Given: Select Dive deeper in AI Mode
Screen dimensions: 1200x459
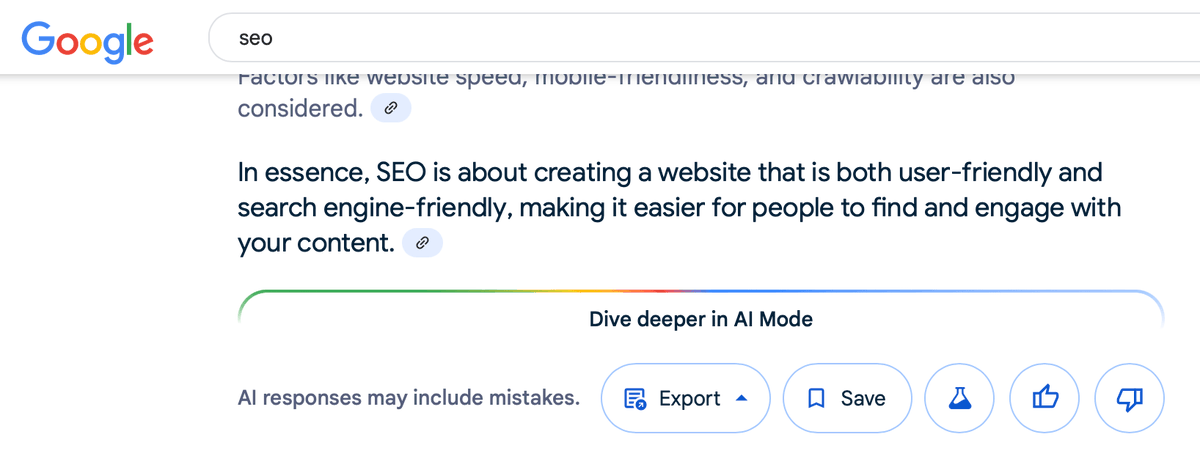Looking at the screenshot, I should (x=701, y=320).
